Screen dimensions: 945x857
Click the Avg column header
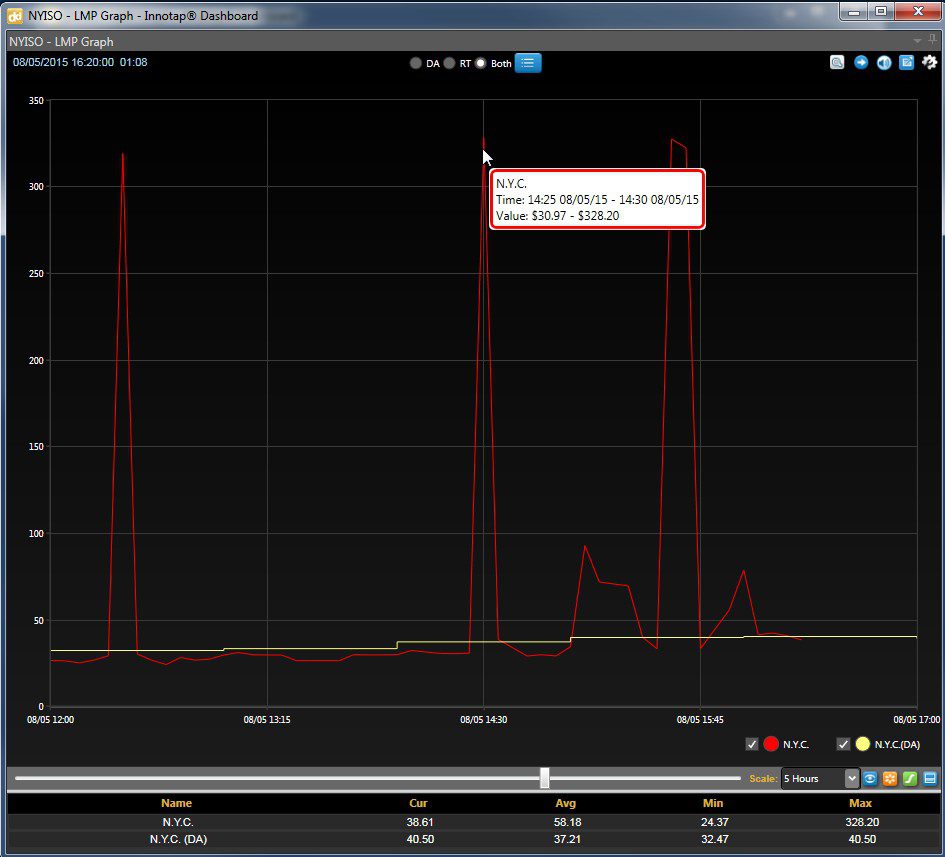pyautogui.click(x=566, y=803)
